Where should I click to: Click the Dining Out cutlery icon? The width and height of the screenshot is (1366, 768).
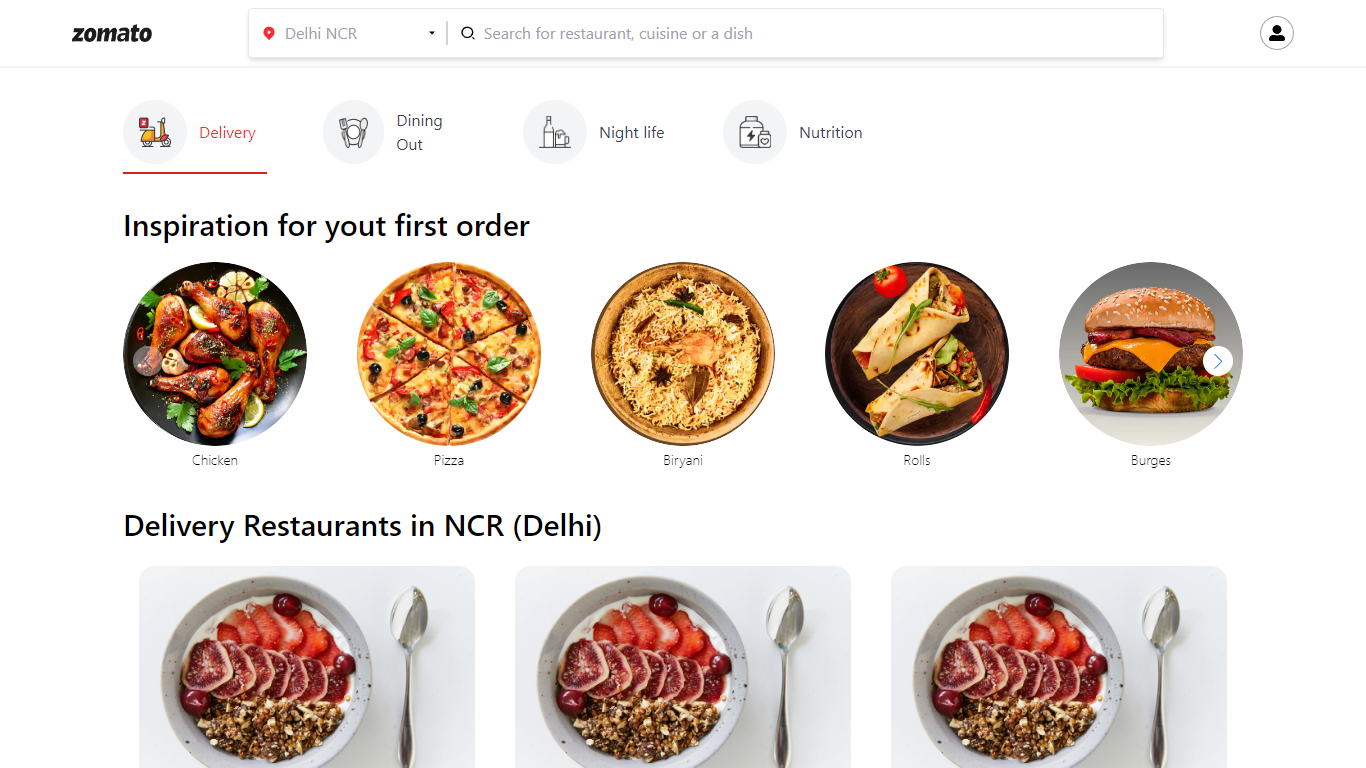click(x=353, y=131)
